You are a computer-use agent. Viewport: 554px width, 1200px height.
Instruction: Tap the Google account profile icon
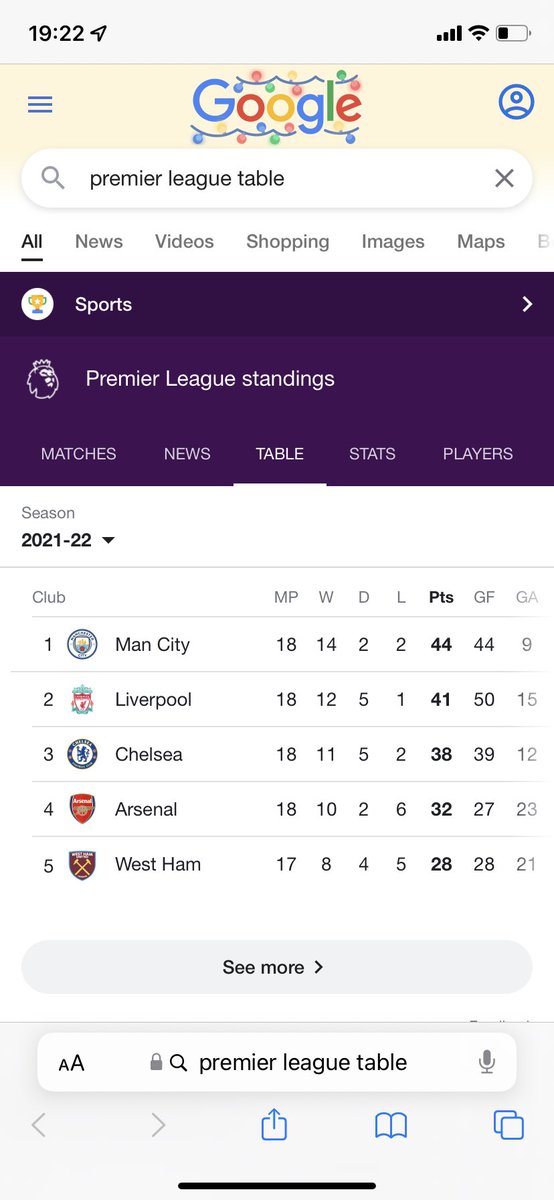coord(516,102)
